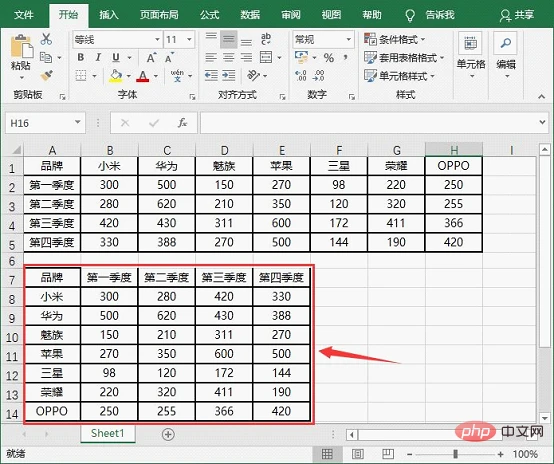Viewport: 554px width, 464px height.
Task: Open the font size 11 dropdown
Action: 190,39
